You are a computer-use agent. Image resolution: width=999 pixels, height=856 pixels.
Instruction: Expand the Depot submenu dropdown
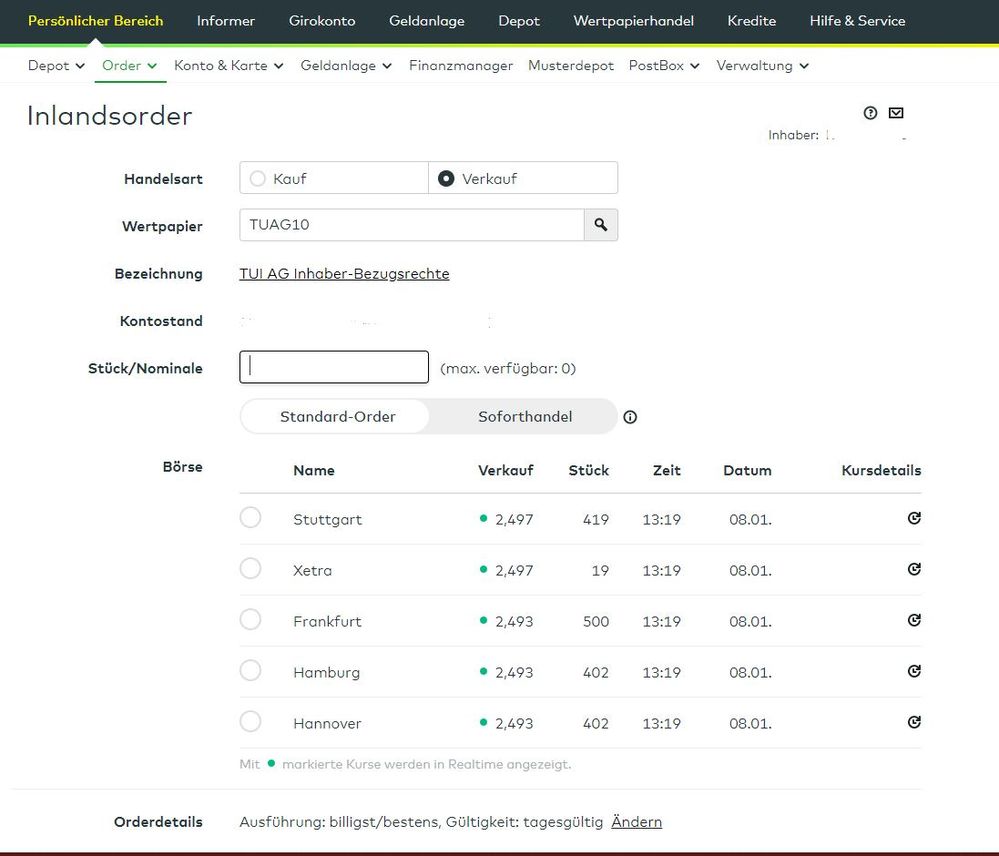click(x=56, y=66)
